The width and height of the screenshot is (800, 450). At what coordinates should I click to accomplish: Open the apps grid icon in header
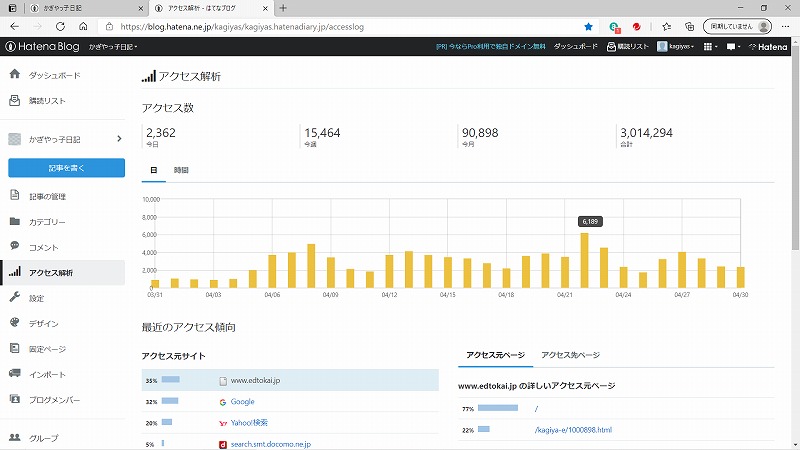(710, 46)
